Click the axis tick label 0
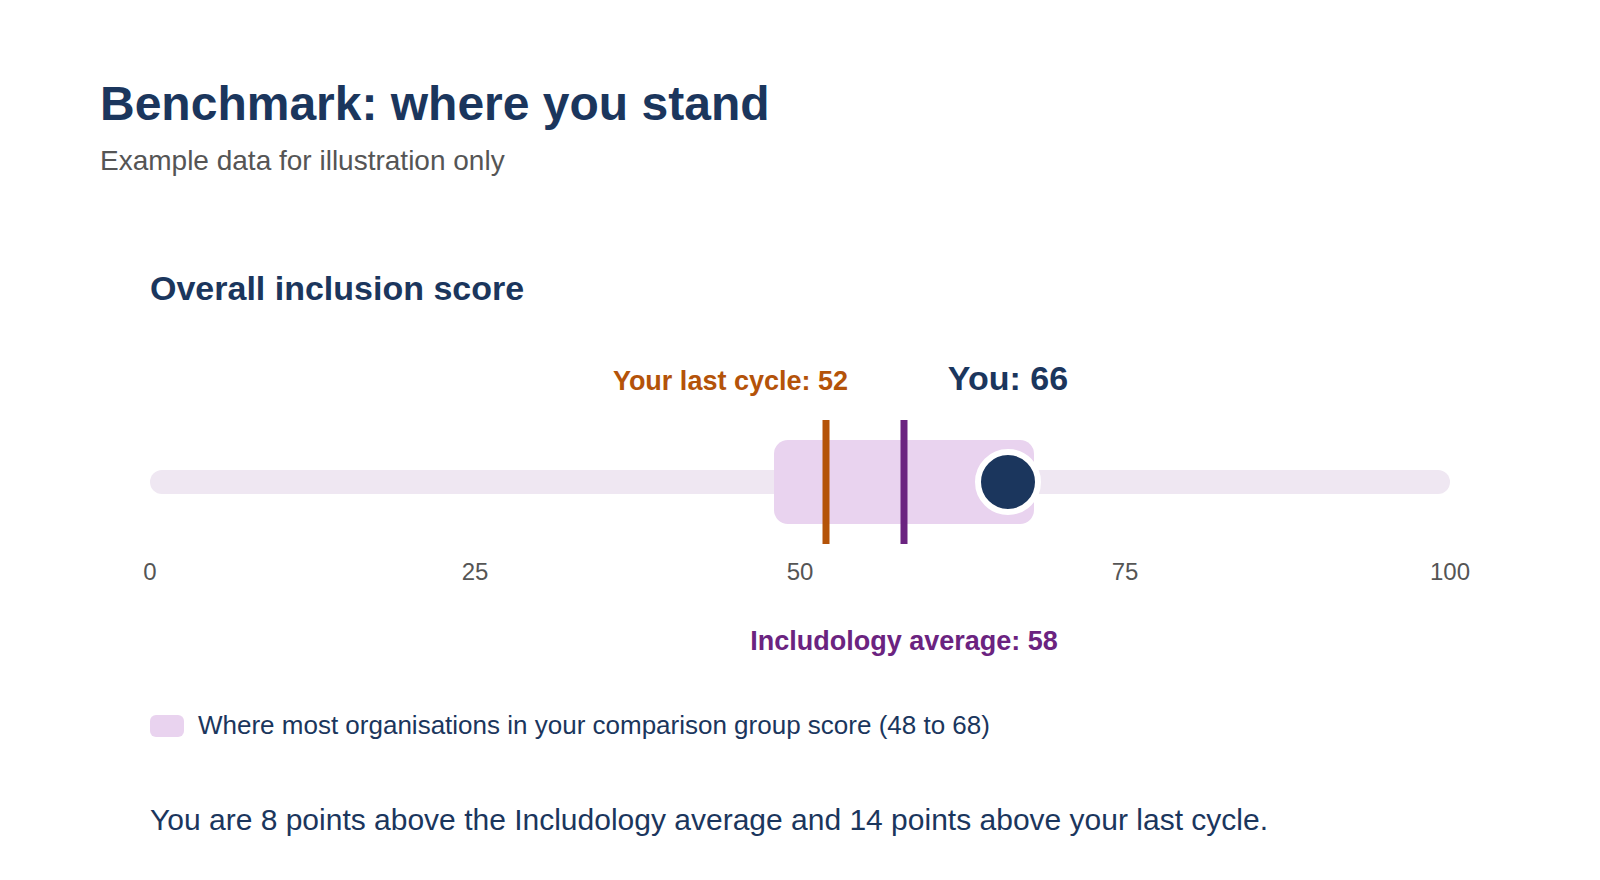The width and height of the screenshot is (1600, 880). point(150,572)
